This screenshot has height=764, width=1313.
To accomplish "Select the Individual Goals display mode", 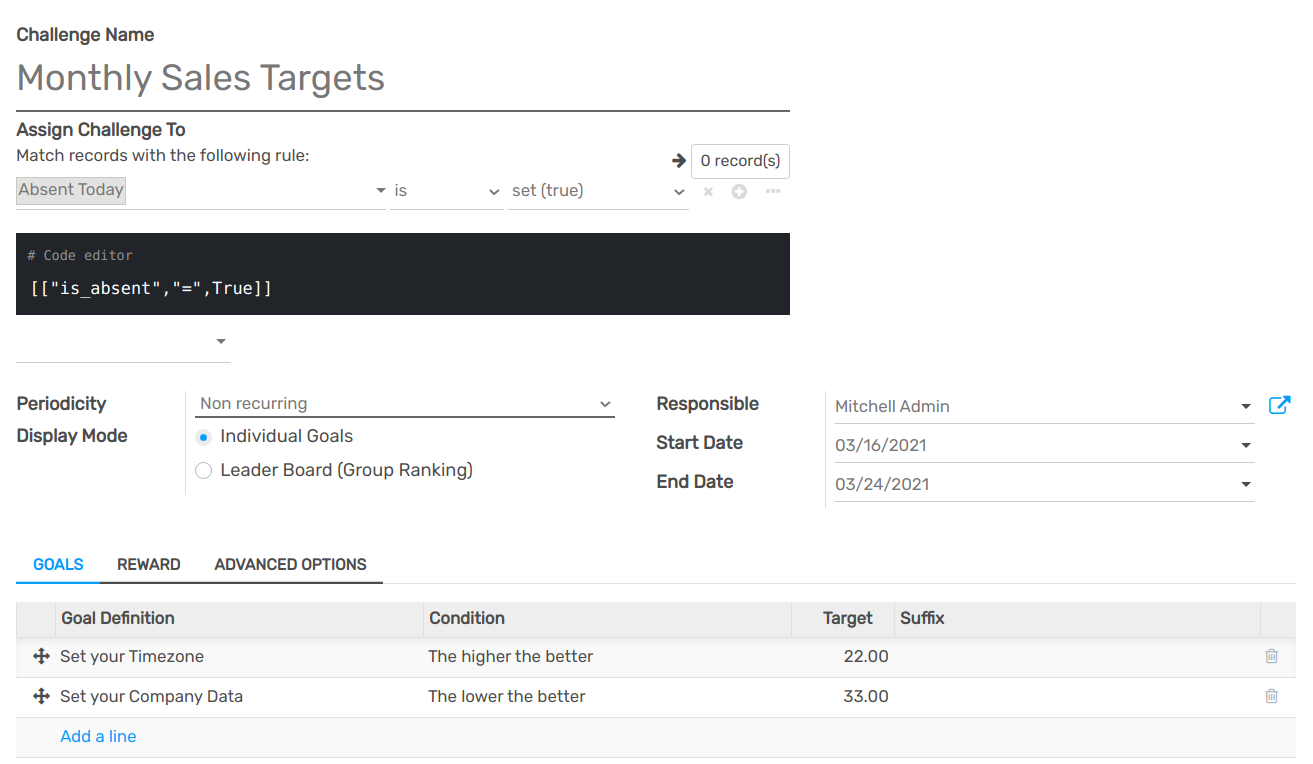I will pos(203,436).
